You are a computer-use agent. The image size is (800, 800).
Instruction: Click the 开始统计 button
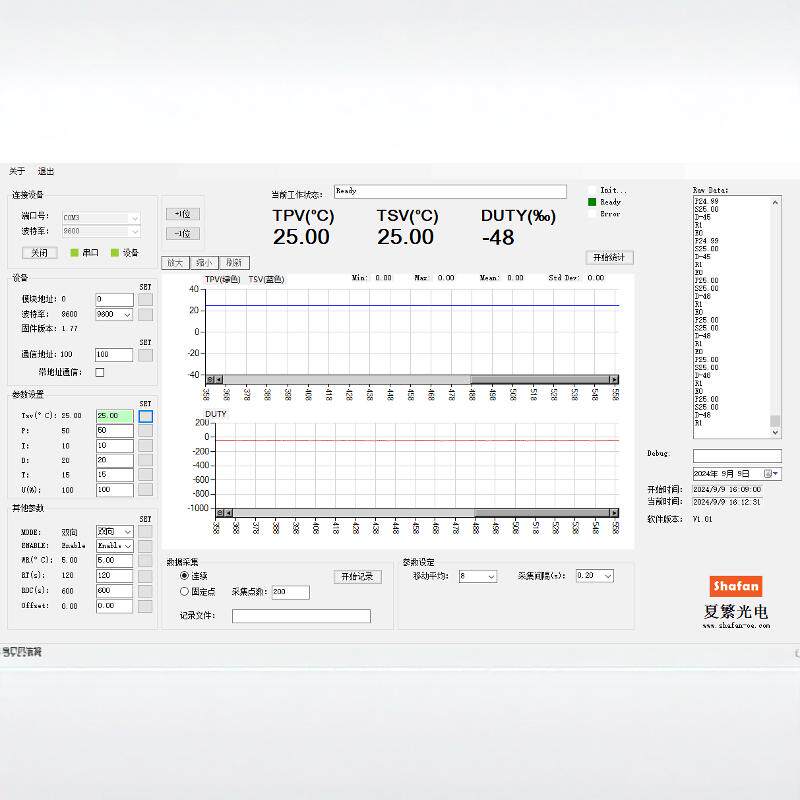609,257
